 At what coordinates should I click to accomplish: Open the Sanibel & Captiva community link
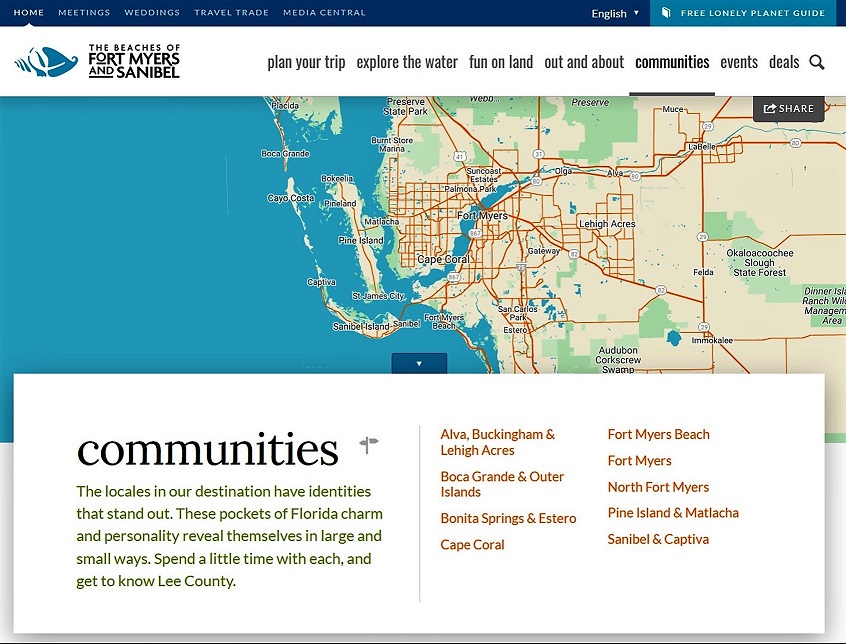(658, 539)
